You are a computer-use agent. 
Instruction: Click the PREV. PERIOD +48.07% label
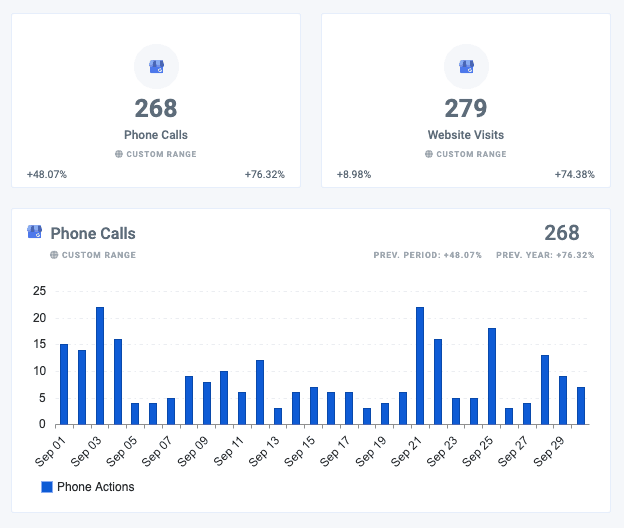click(x=427, y=255)
